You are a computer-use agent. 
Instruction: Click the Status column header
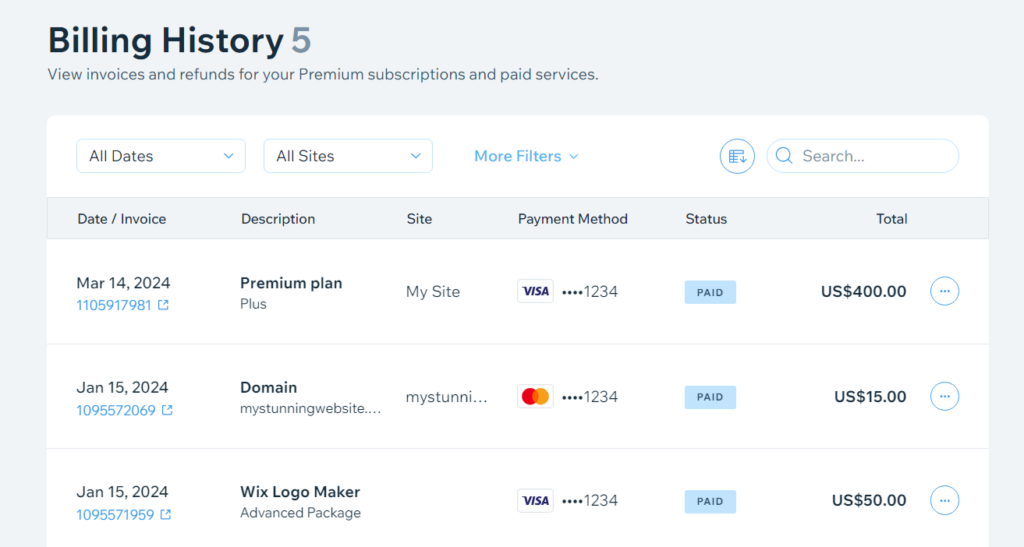(x=706, y=219)
